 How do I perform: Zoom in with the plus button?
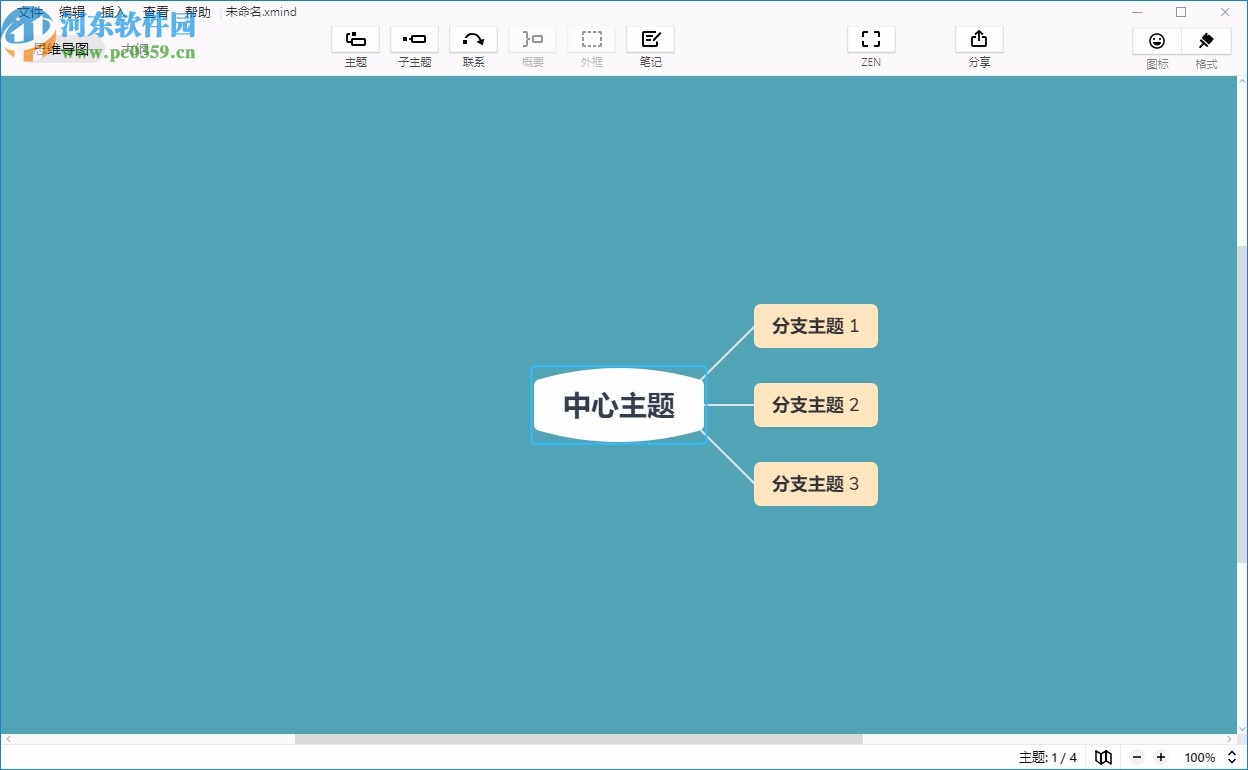coord(1160,757)
